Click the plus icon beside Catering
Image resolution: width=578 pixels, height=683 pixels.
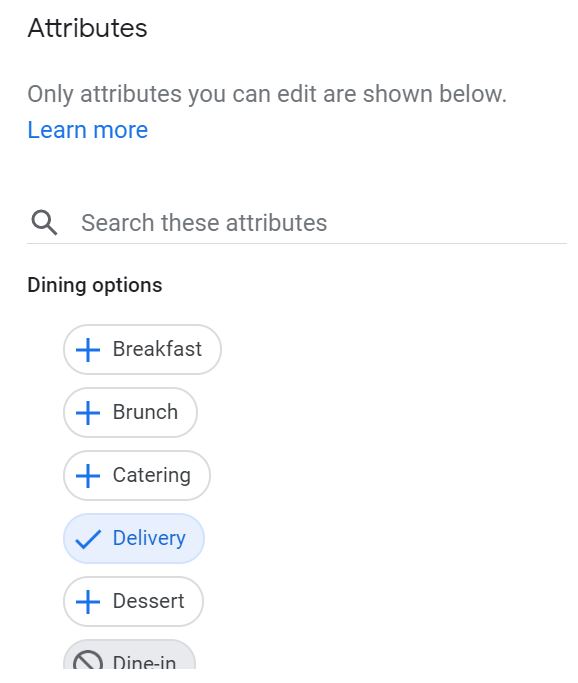88,476
